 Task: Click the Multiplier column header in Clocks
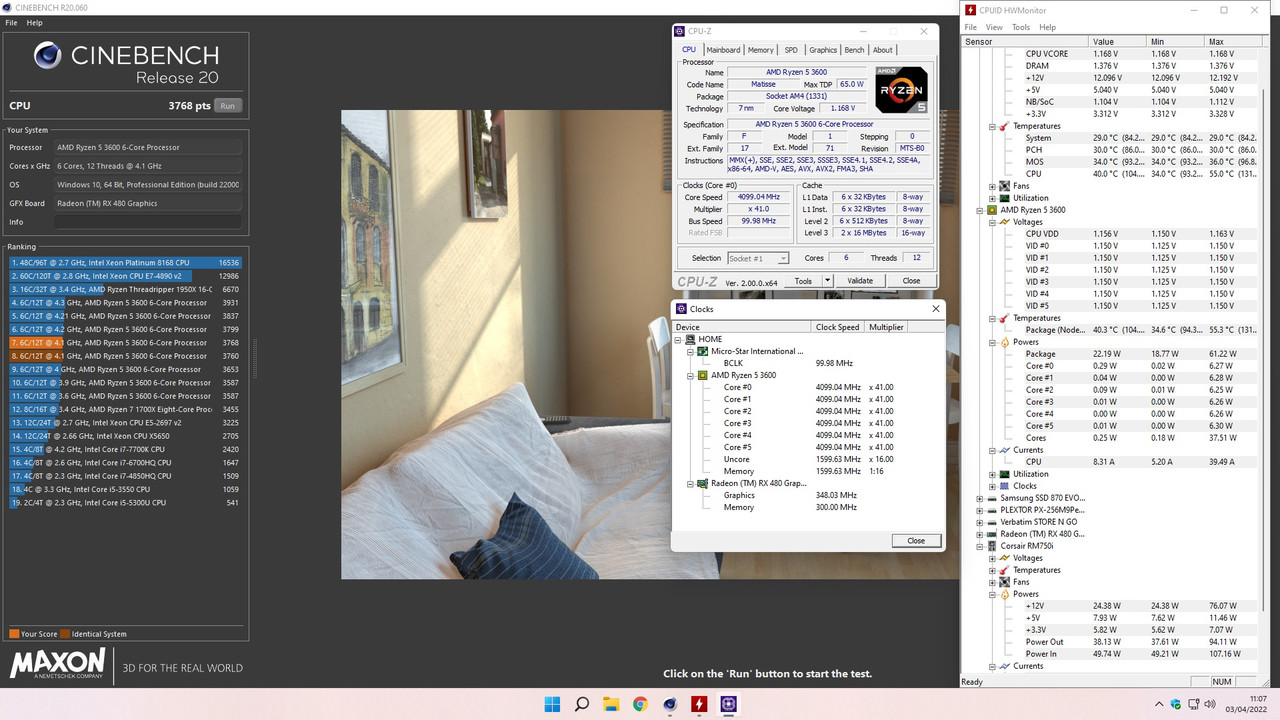pos(886,327)
